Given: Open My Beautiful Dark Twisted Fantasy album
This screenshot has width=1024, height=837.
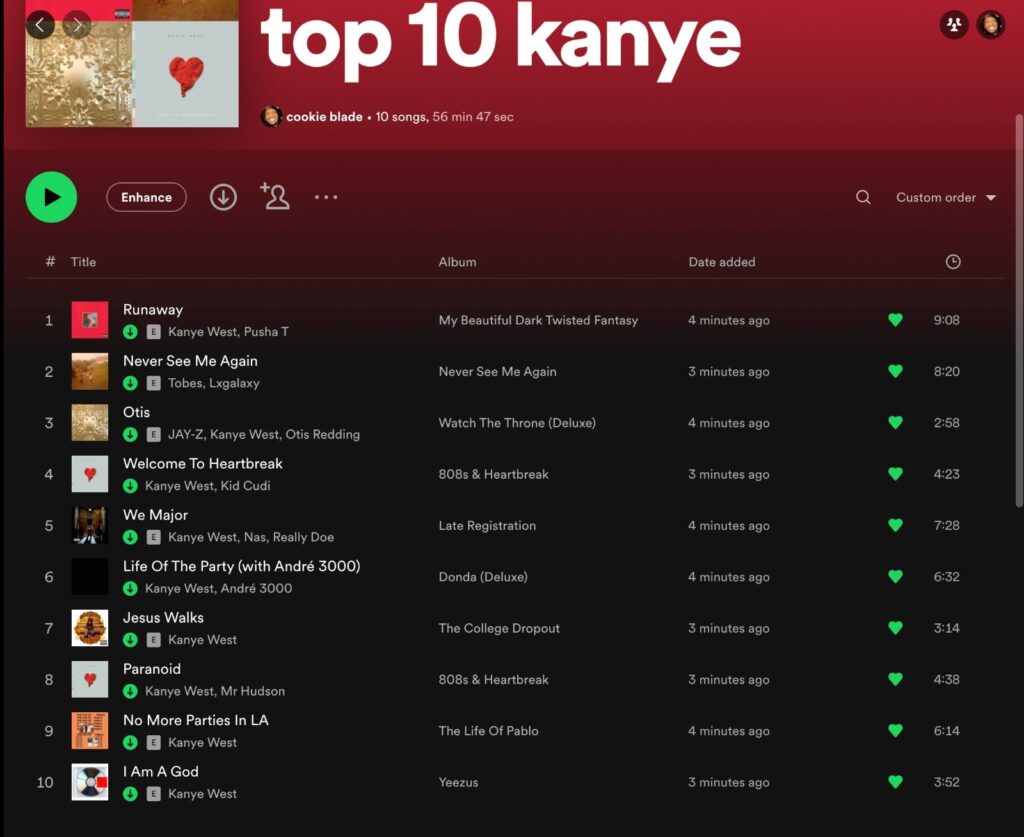Looking at the screenshot, I should tap(538, 320).
